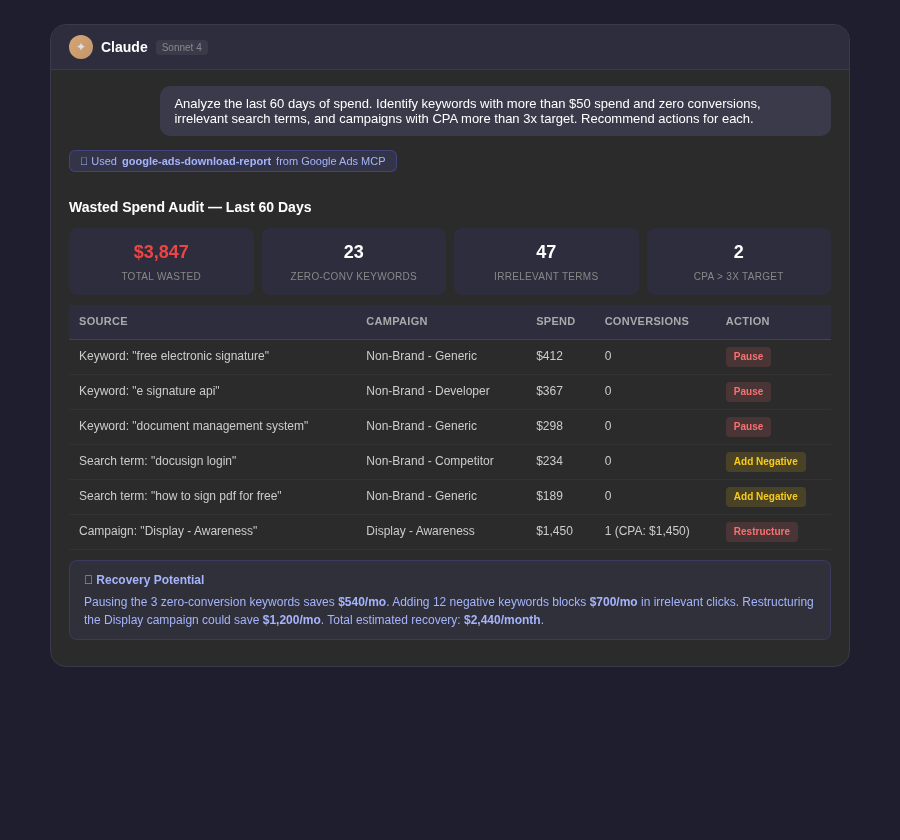Expand the google-ads-download-report tool call
This screenshot has height=840, width=900.
[x=196, y=161]
